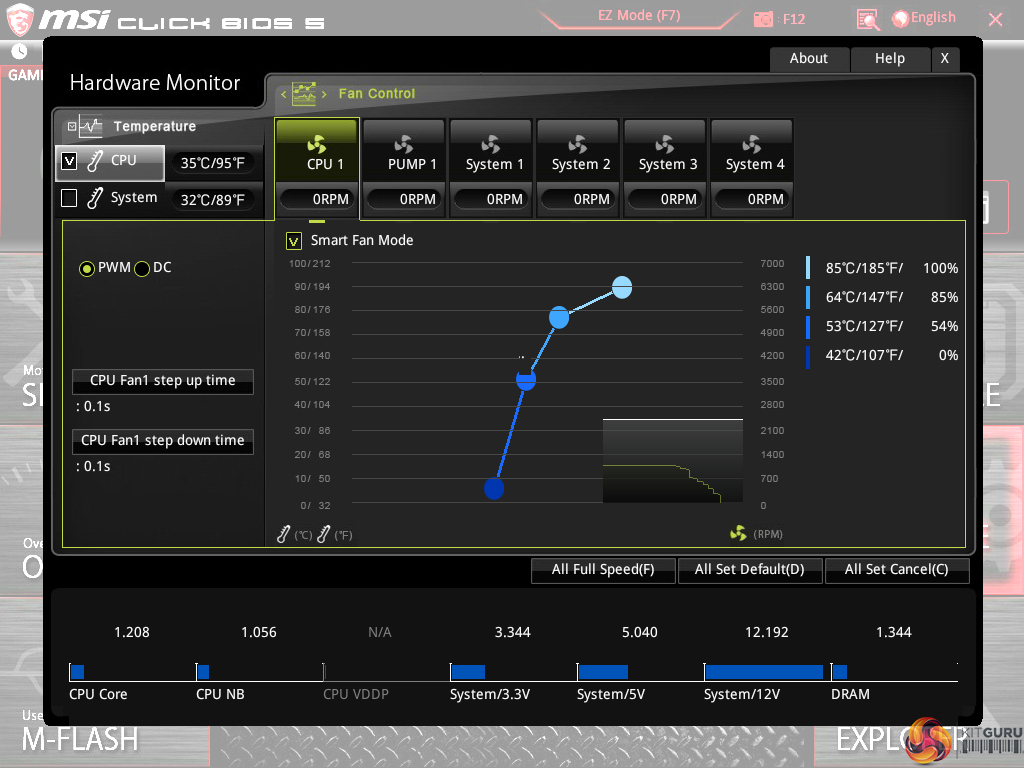Click the System/12V voltage bar
This screenshot has height=768, width=1024.
[764, 672]
